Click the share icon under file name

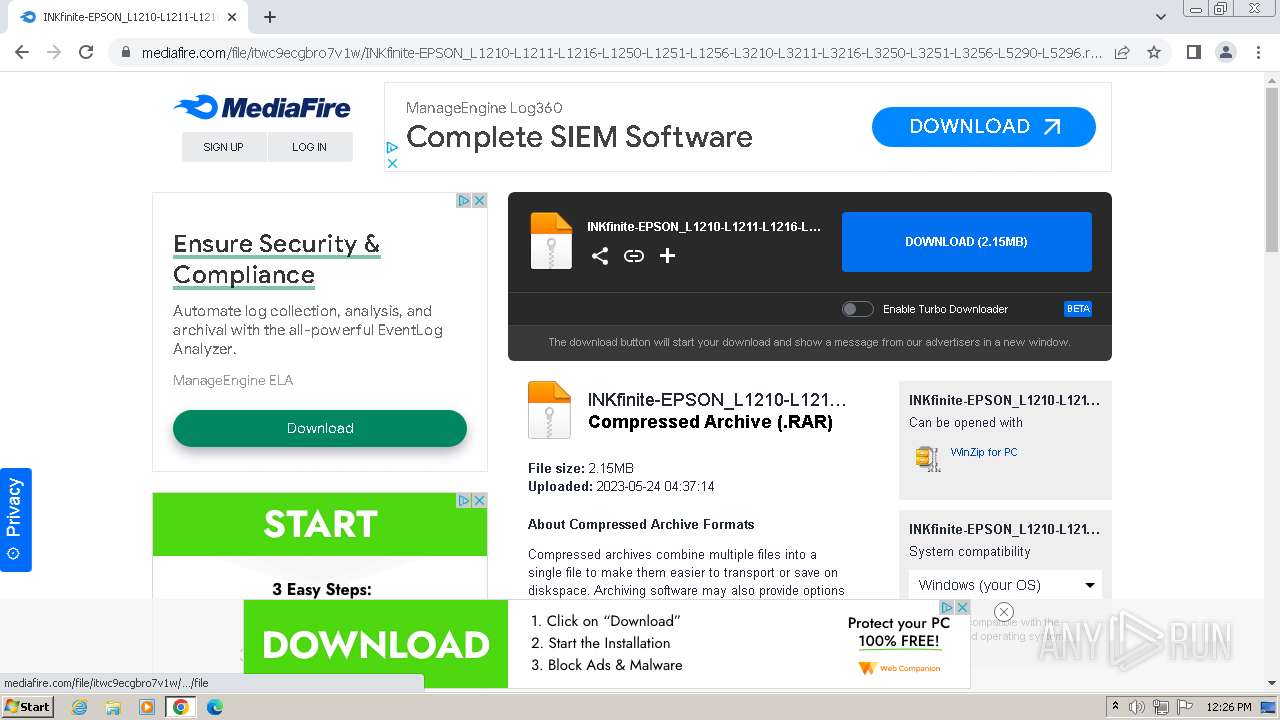[600, 256]
